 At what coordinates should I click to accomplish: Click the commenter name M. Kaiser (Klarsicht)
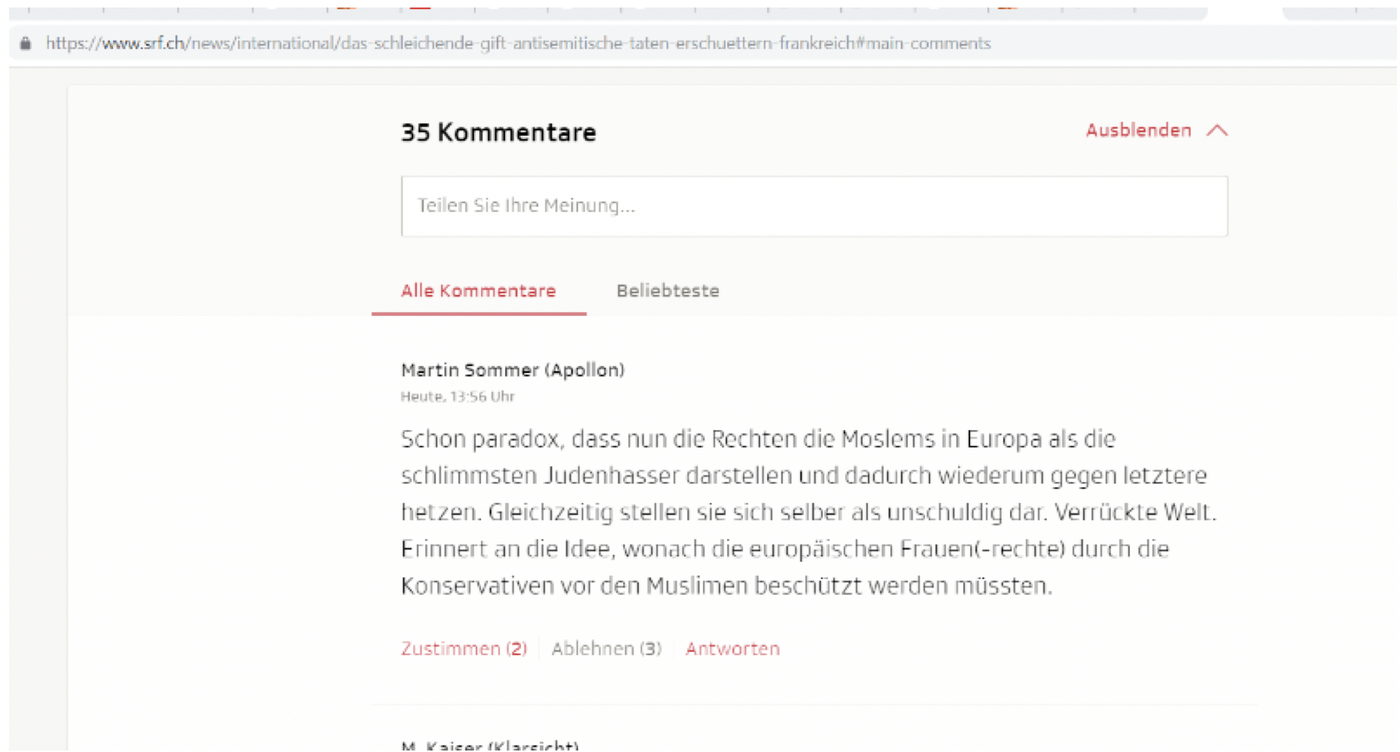tap(490, 746)
